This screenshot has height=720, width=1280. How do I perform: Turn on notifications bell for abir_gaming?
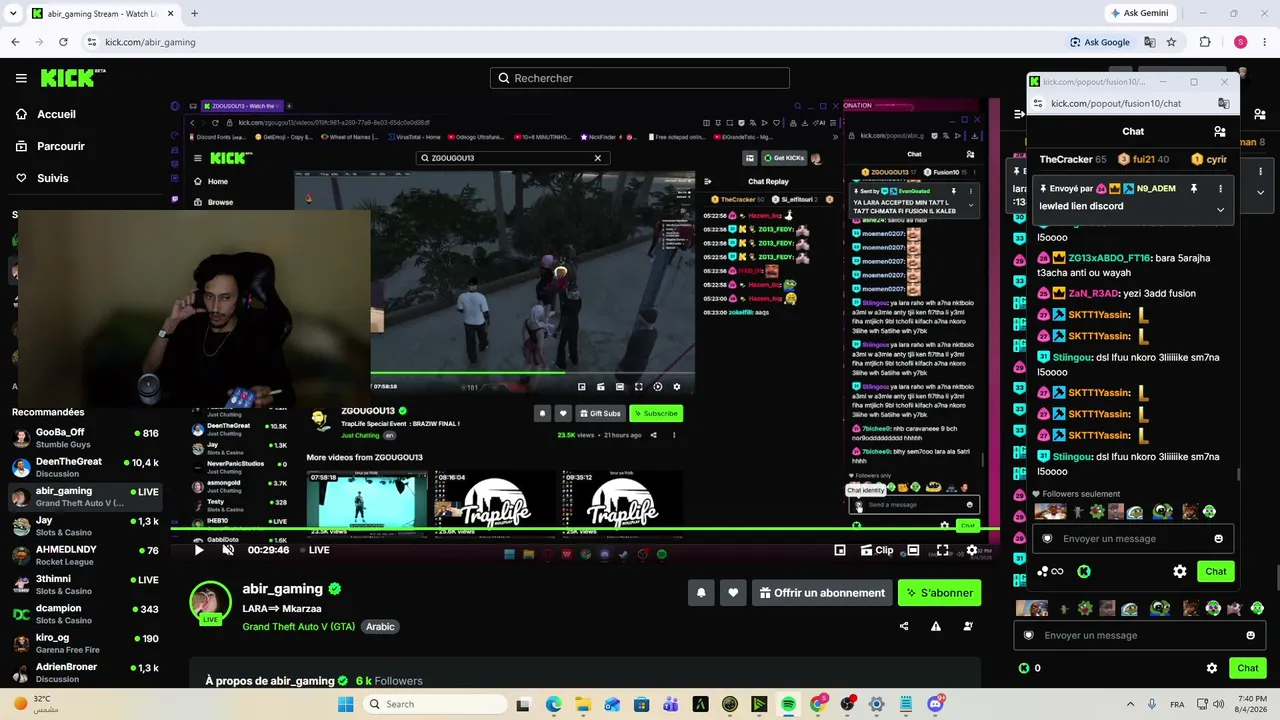tap(701, 593)
